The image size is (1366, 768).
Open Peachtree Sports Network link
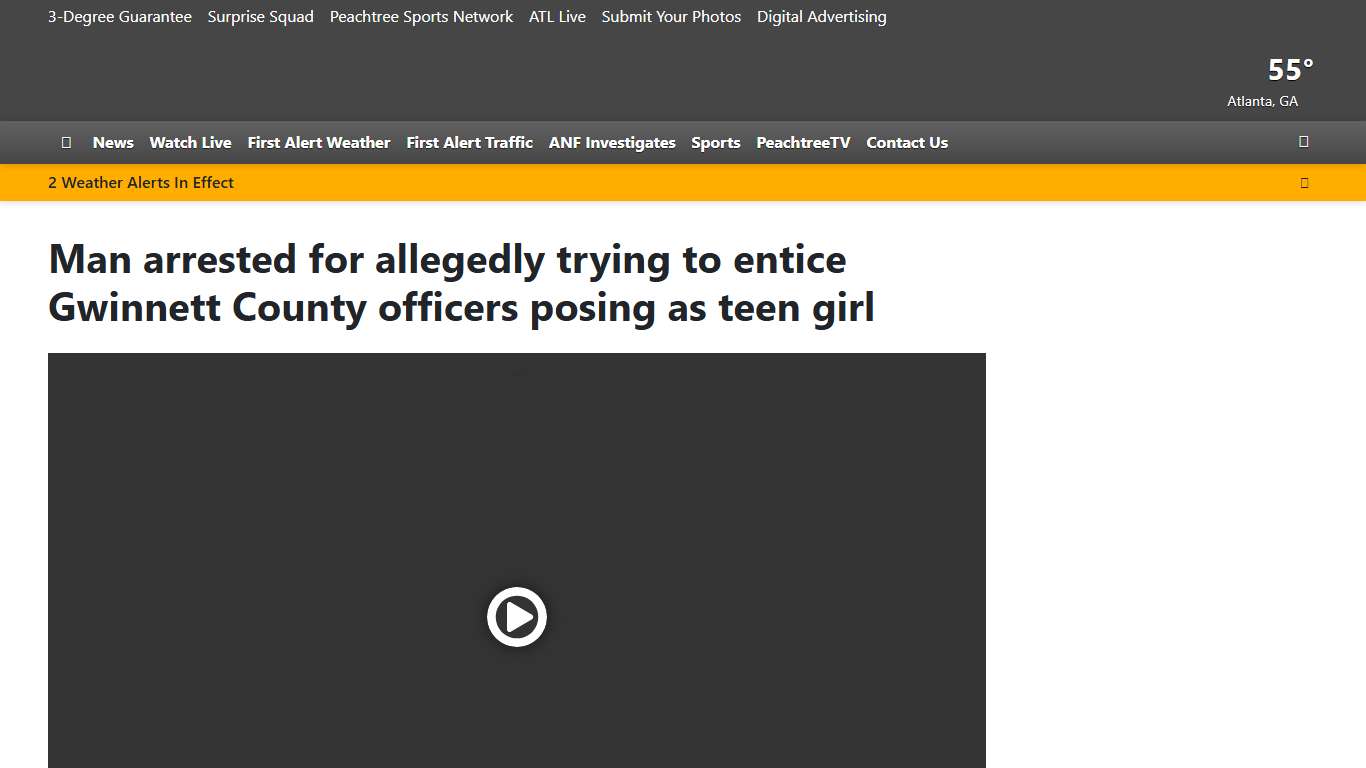421,17
